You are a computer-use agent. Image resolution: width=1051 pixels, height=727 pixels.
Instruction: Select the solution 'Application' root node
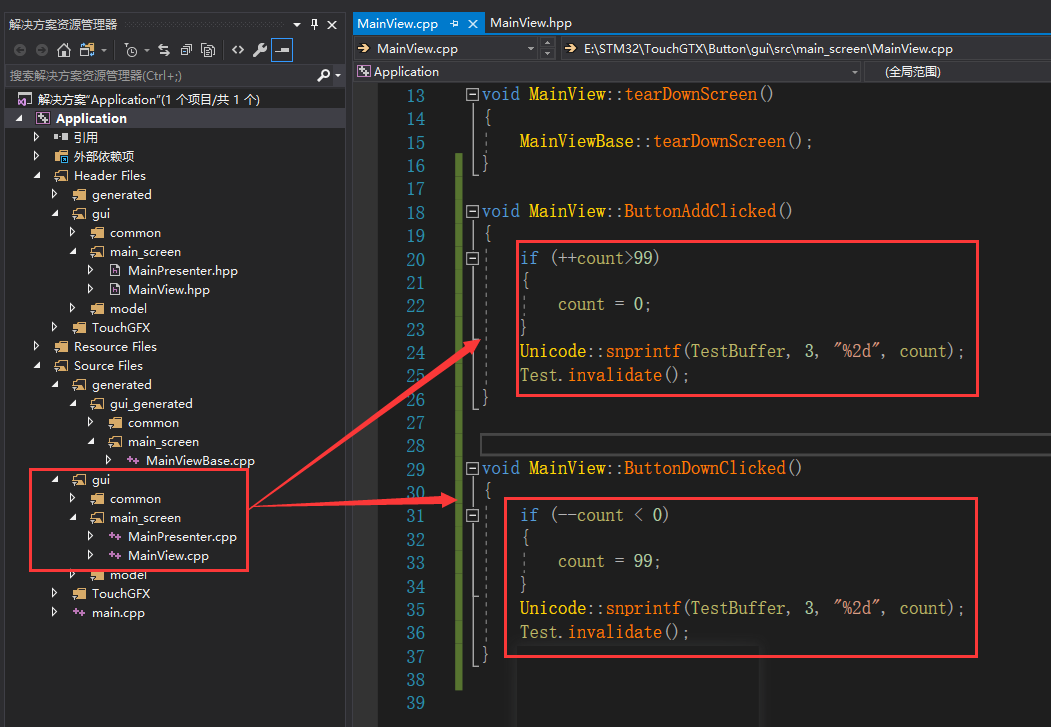(x=148, y=100)
